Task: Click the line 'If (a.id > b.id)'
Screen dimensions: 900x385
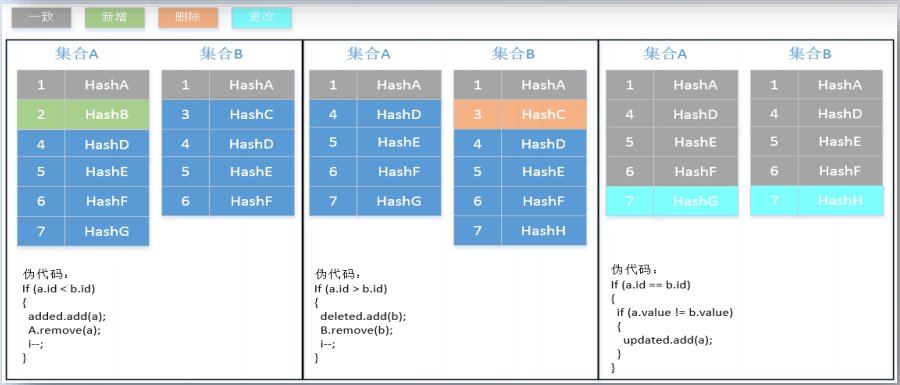Action: click(x=350, y=288)
